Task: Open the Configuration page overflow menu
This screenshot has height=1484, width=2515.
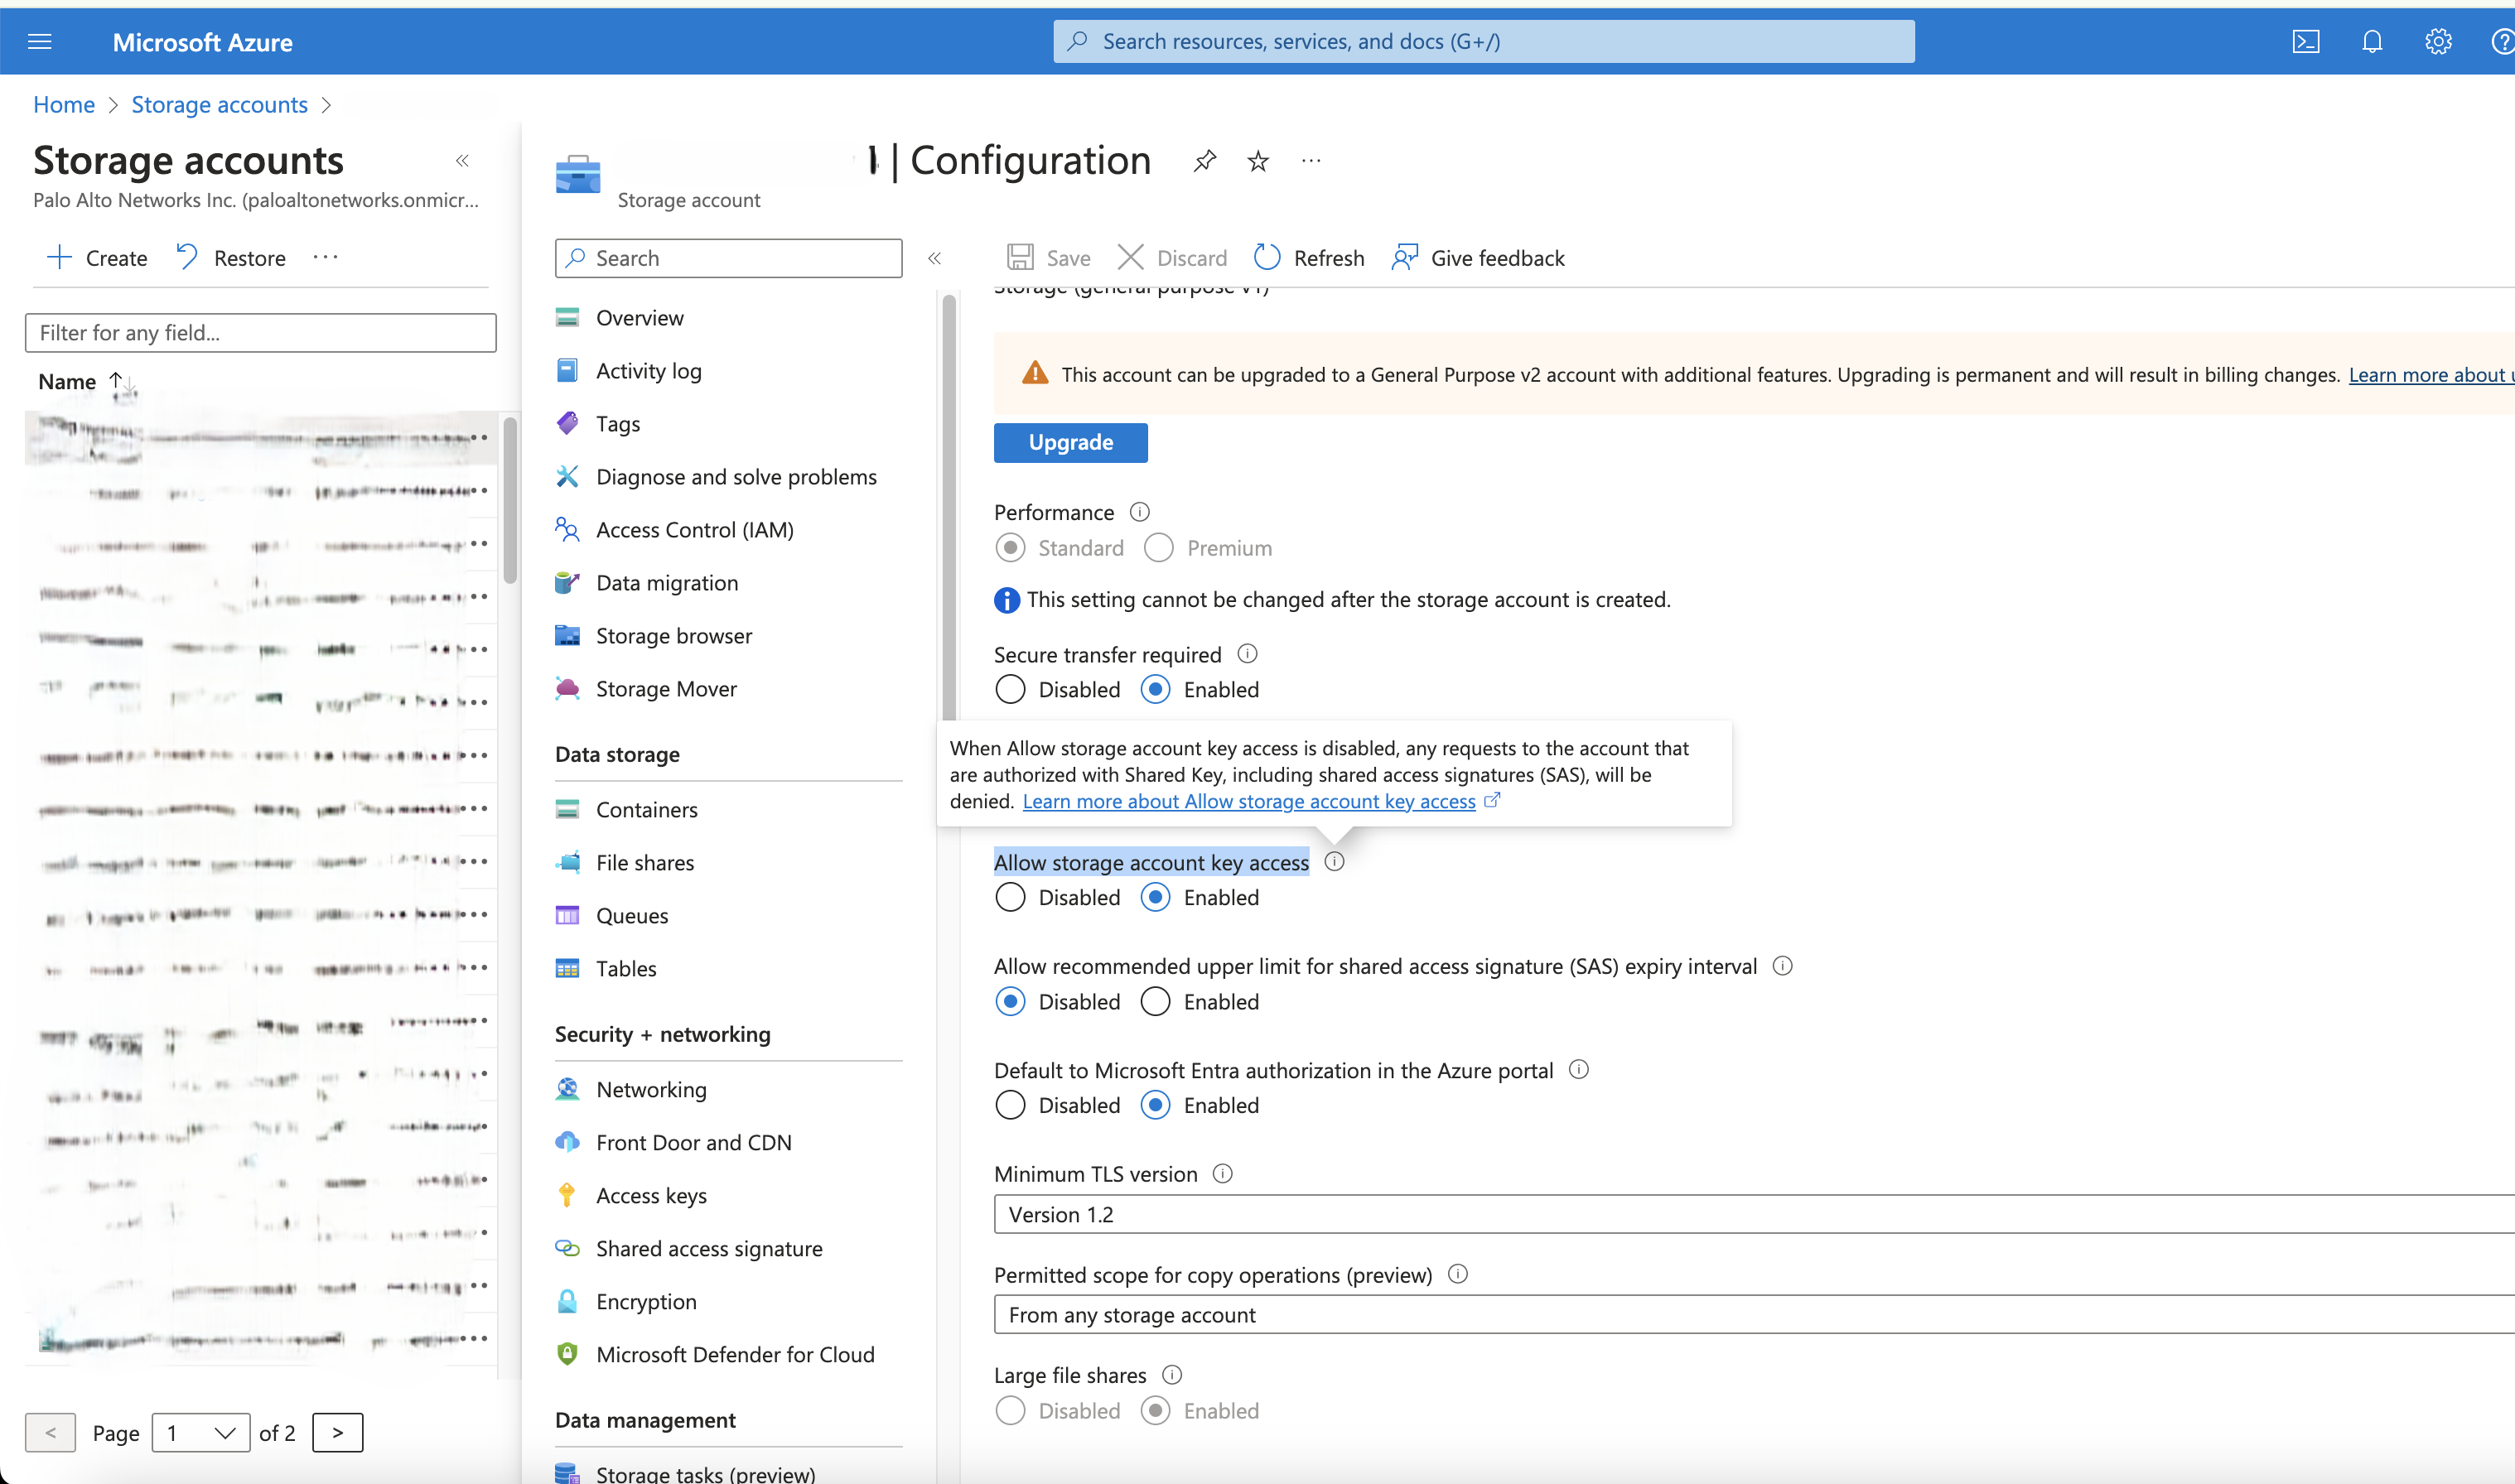Action: point(1311,160)
